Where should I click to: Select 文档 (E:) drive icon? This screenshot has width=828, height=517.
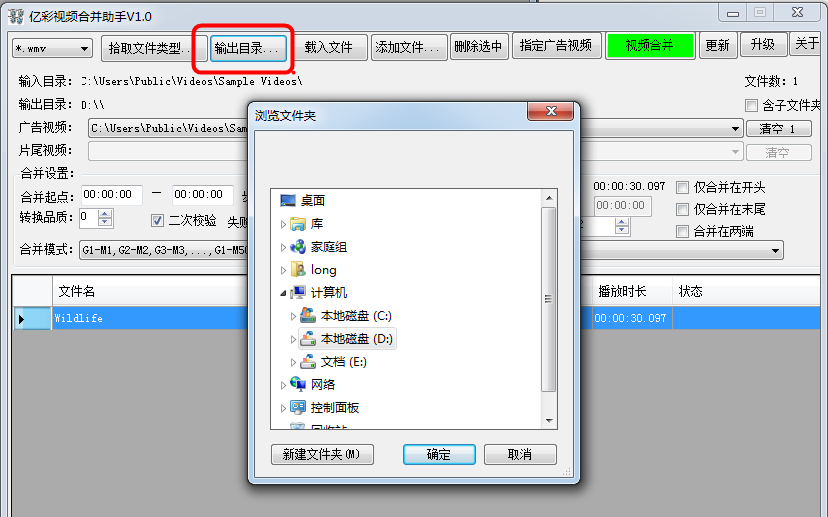[308, 362]
